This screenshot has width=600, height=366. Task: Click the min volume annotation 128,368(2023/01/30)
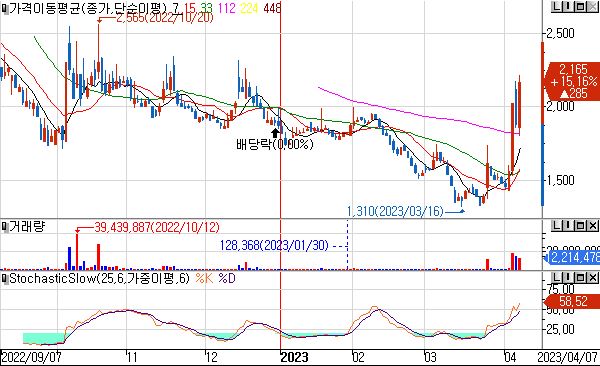[x=274, y=245]
